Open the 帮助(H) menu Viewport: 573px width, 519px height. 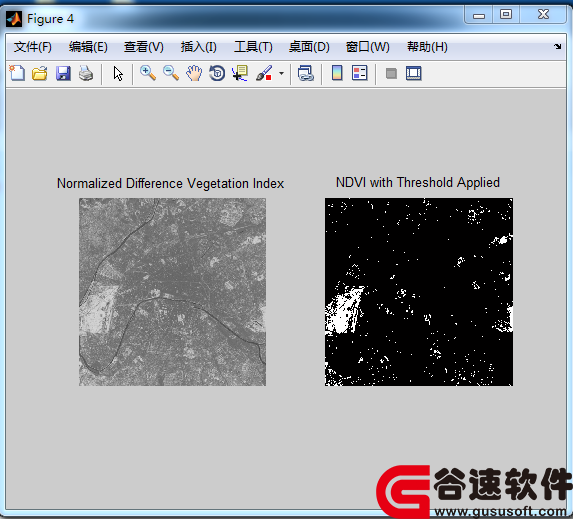pos(427,47)
